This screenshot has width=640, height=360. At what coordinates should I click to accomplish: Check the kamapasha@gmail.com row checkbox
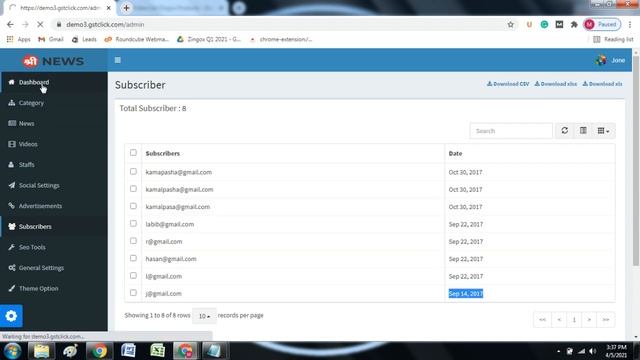(x=133, y=171)
